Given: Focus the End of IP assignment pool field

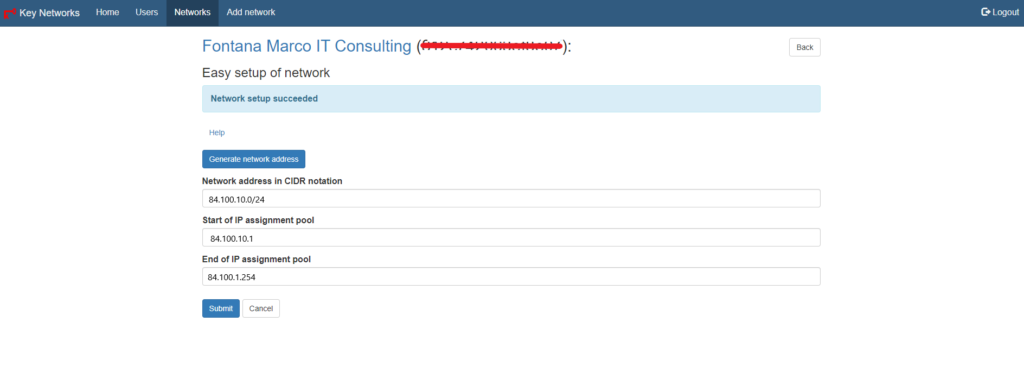Looking at the screenshot, I should tap(511, 277).
